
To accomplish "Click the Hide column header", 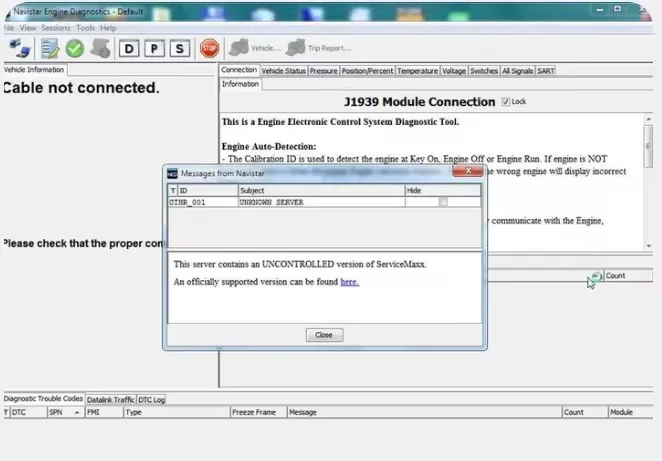I will 443,190.
